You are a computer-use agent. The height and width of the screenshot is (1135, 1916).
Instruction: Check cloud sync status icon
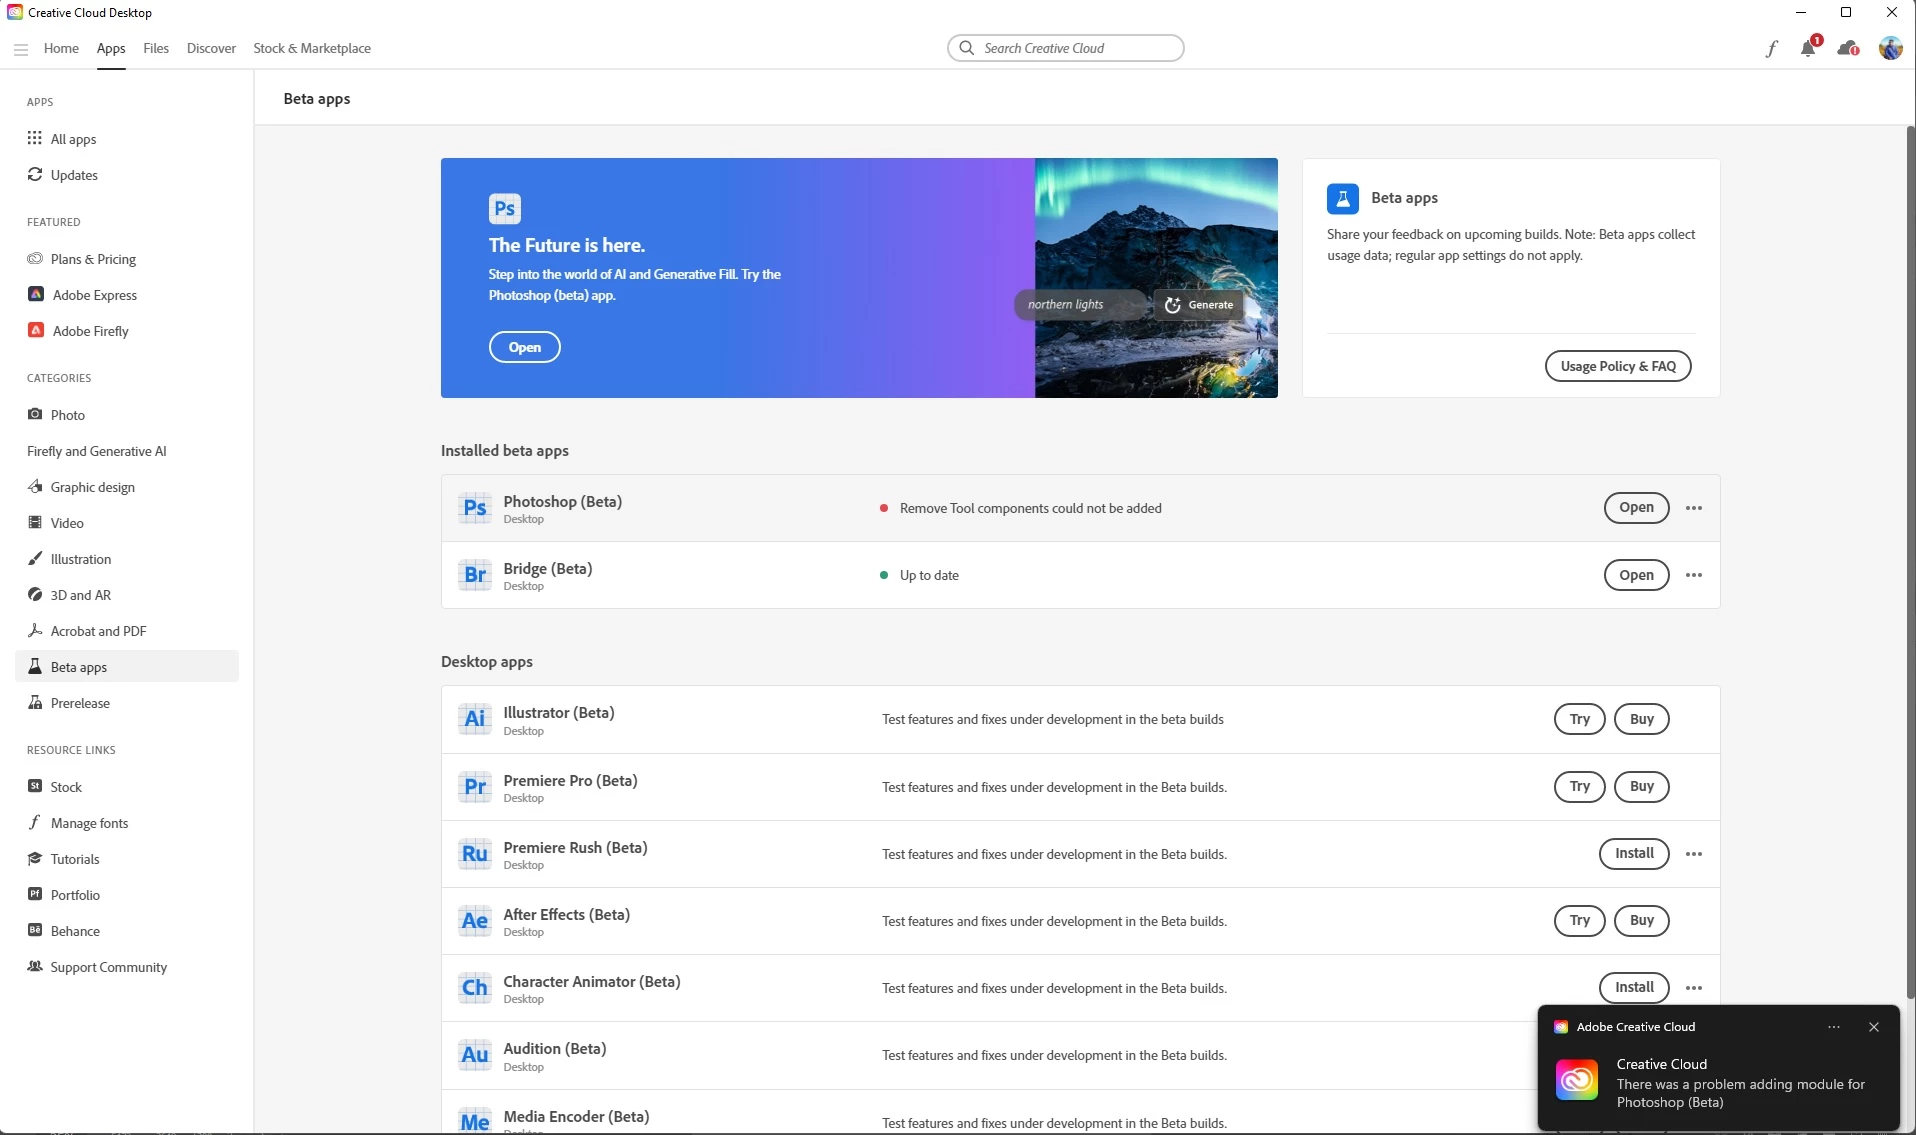tap(1848, 48)
